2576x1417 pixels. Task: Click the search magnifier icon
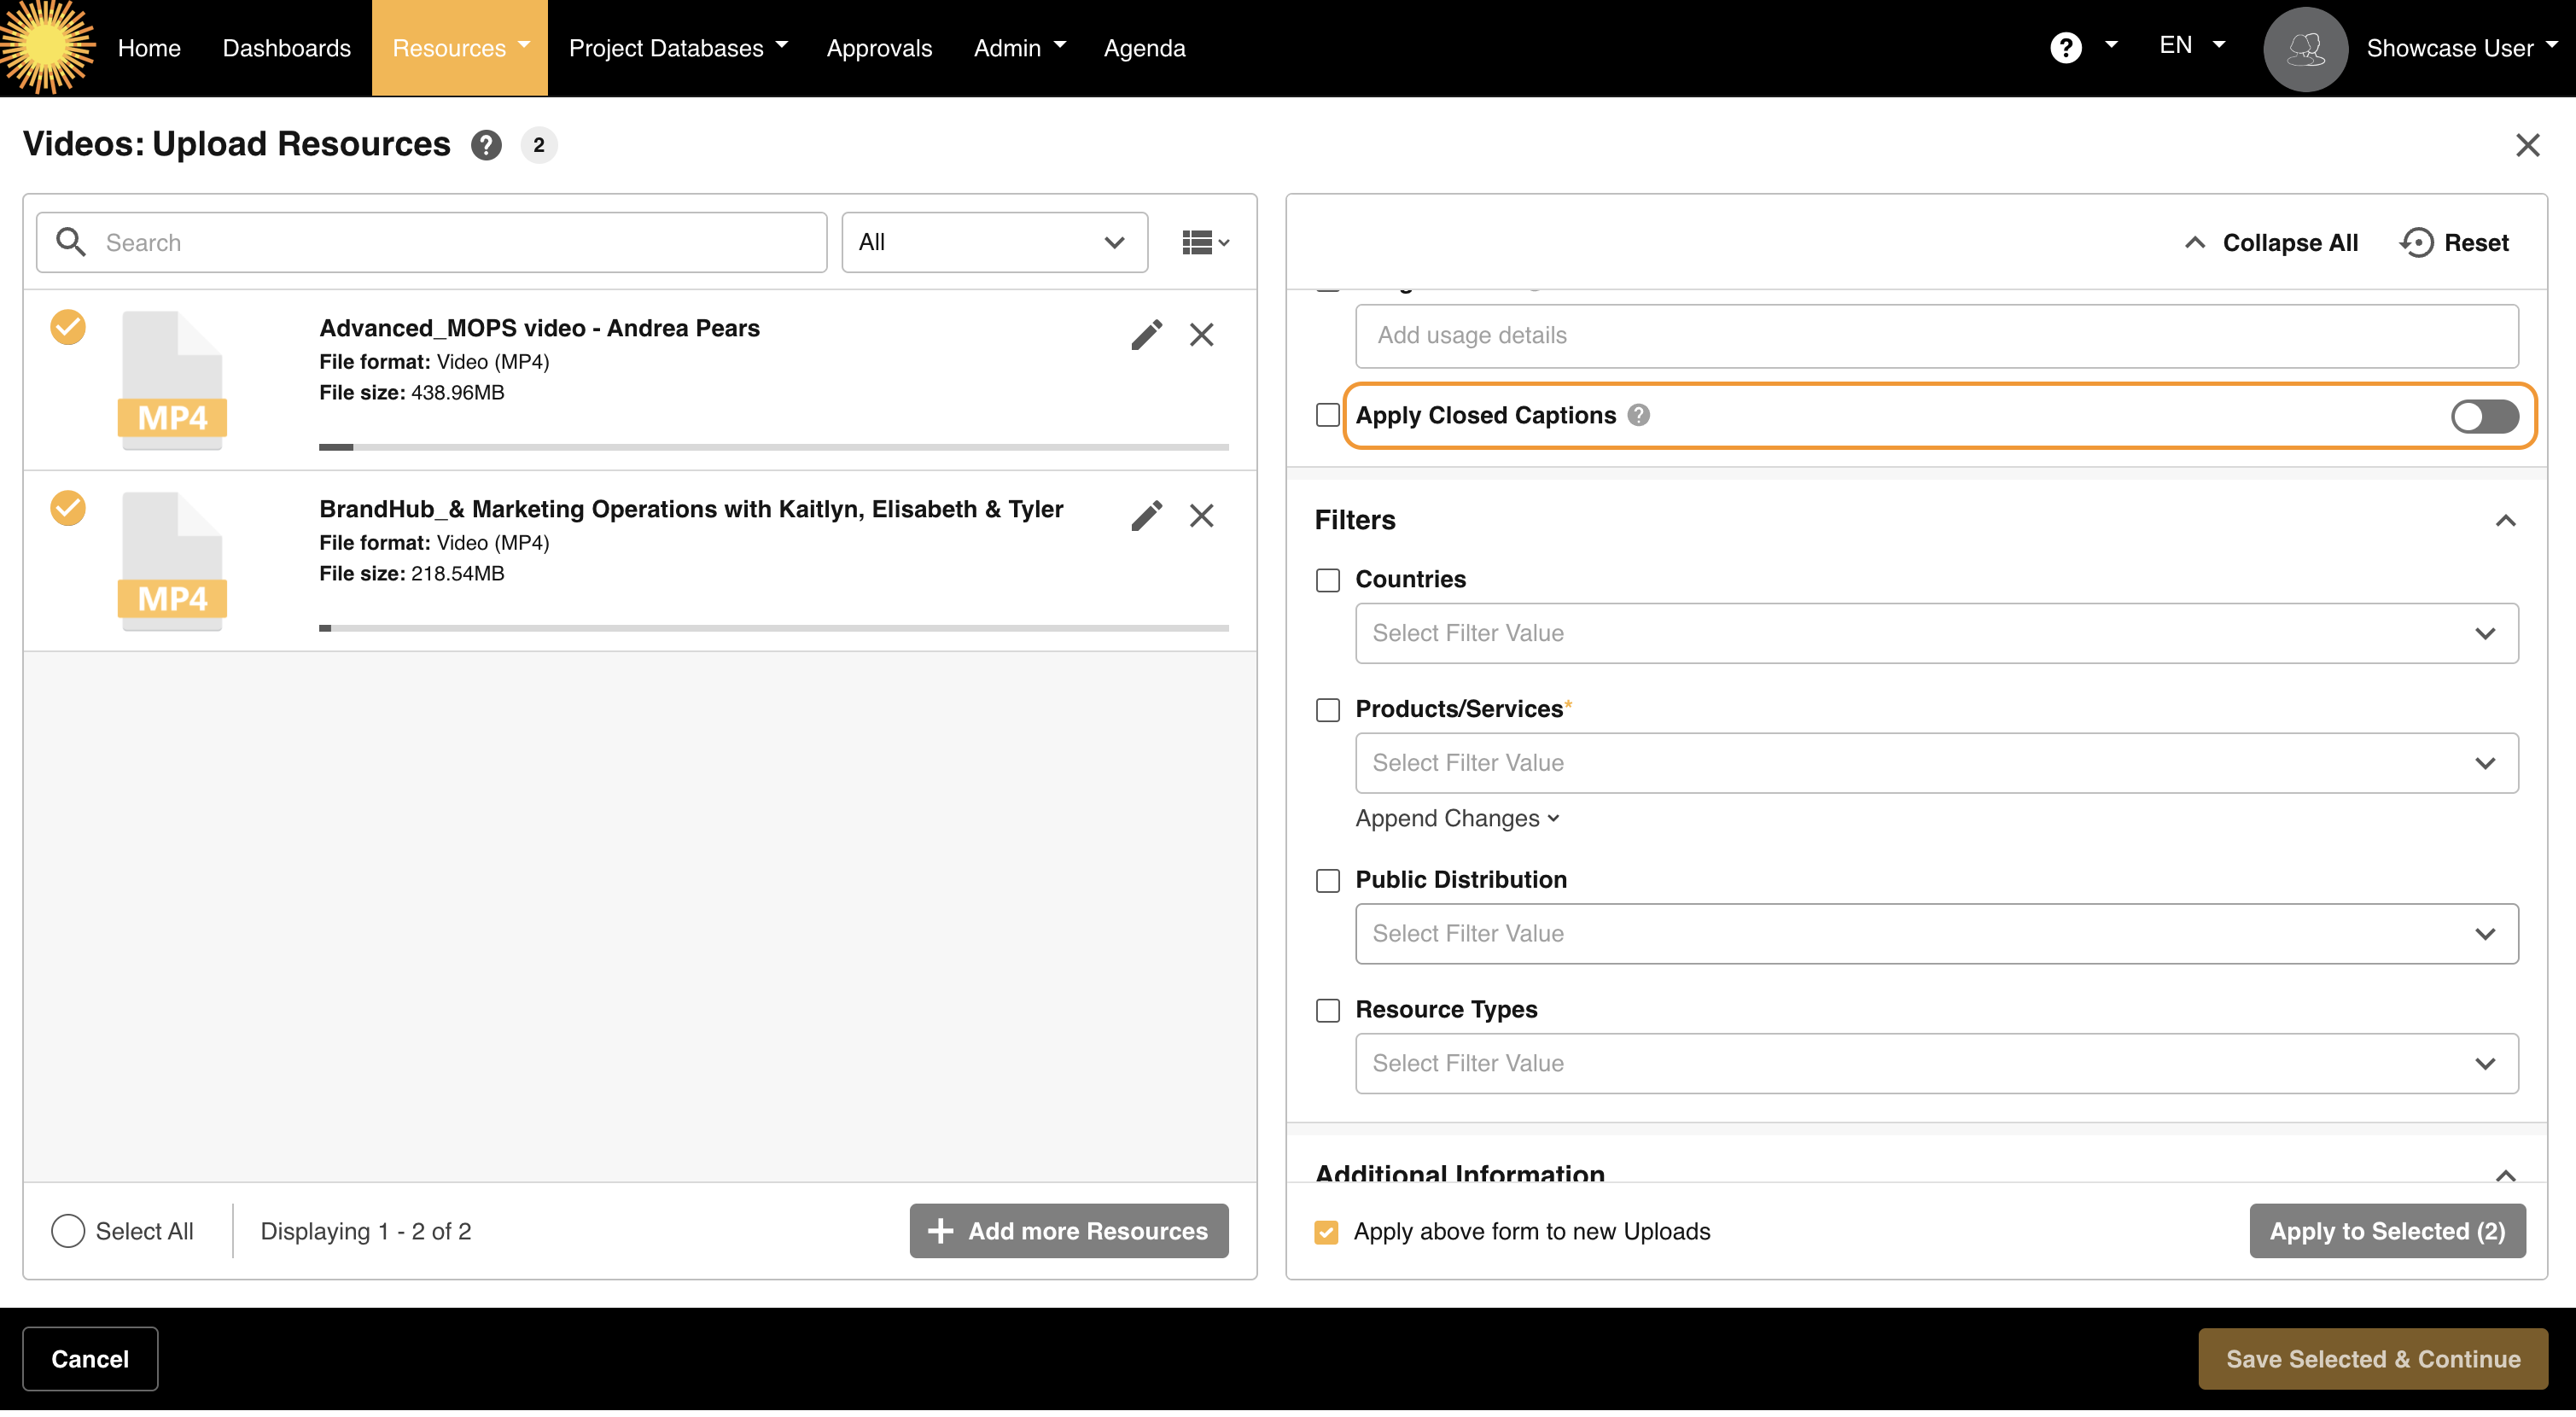(x=70, y=242)
